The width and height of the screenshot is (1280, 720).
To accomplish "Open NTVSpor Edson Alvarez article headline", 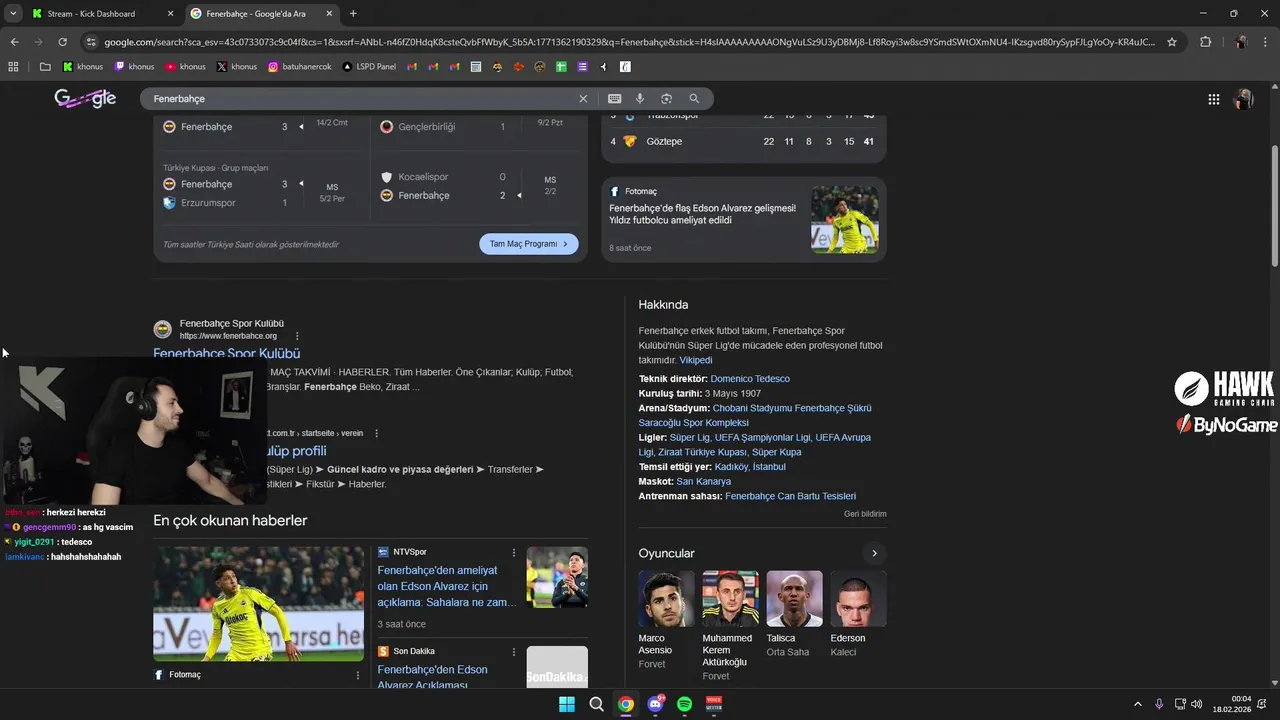I will click(446, 586).
